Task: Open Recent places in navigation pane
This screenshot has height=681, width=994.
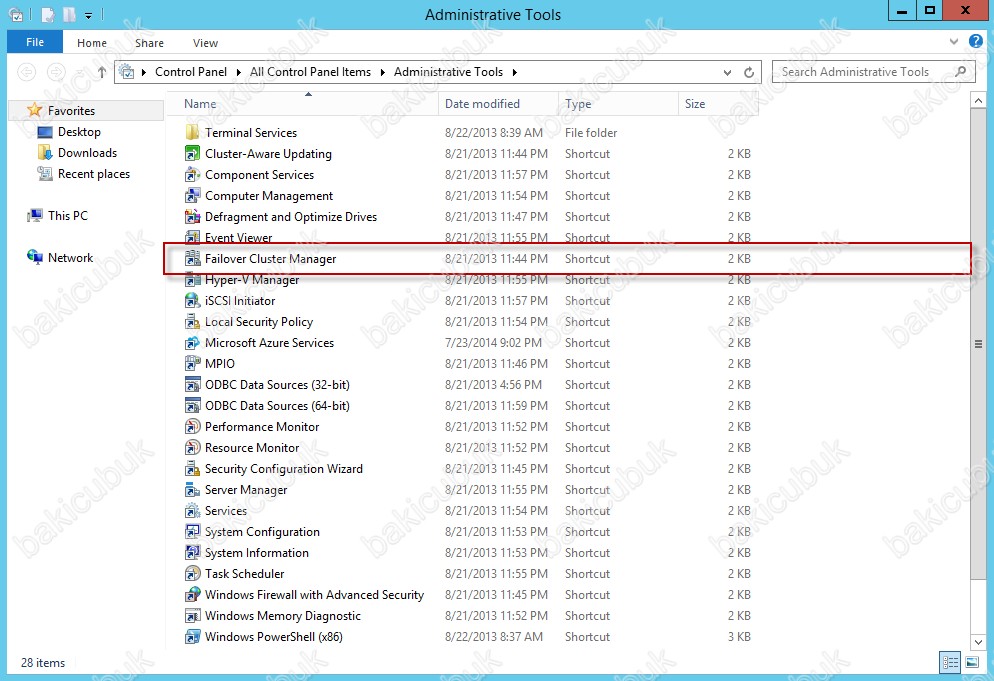Action: tap(94, 174)
